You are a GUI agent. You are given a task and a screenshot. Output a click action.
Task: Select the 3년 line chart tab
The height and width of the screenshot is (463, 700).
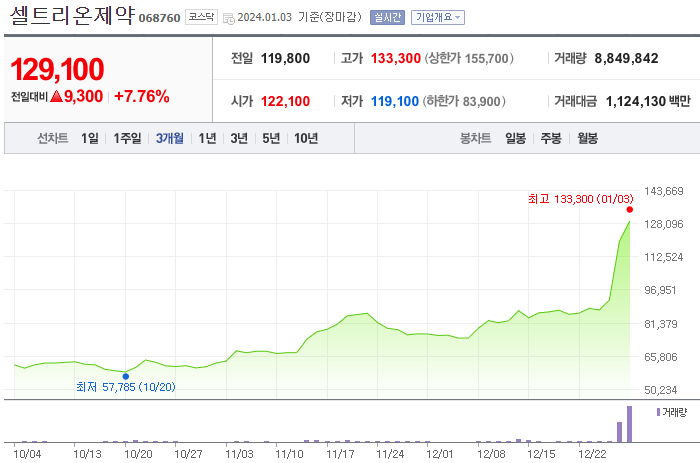tap(239, 138)
